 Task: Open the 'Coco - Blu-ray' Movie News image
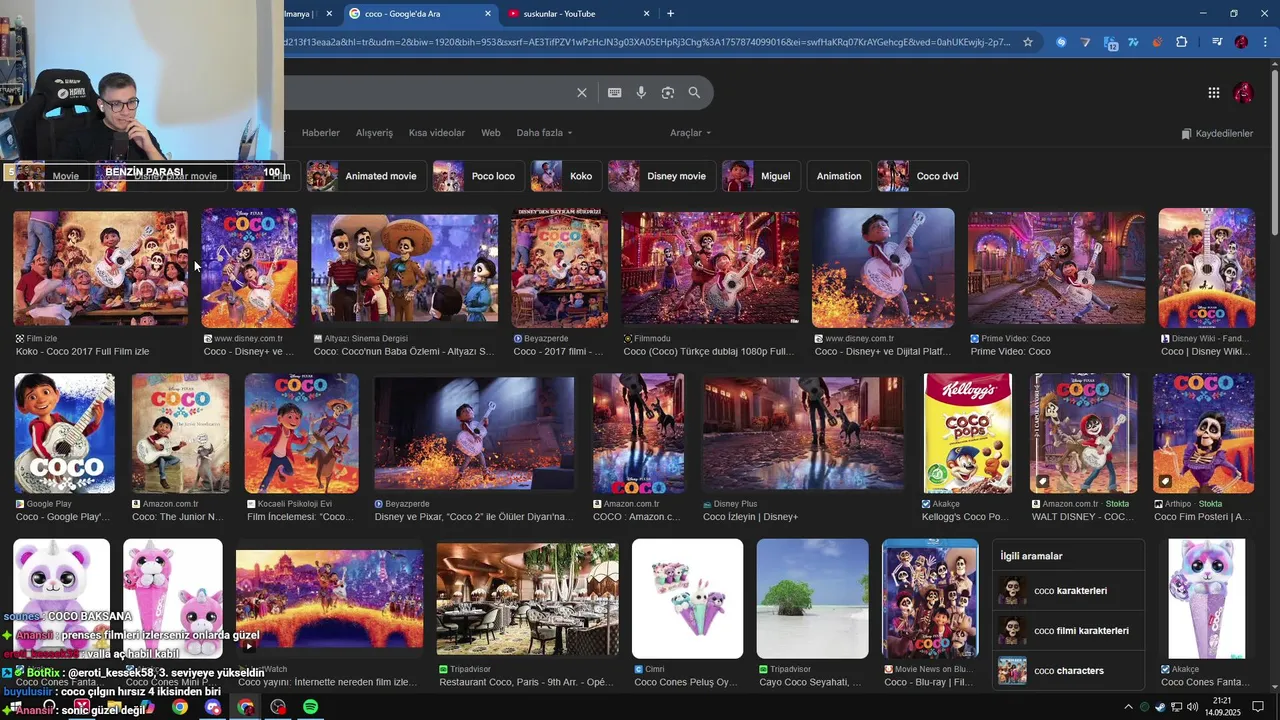point(930,599)
